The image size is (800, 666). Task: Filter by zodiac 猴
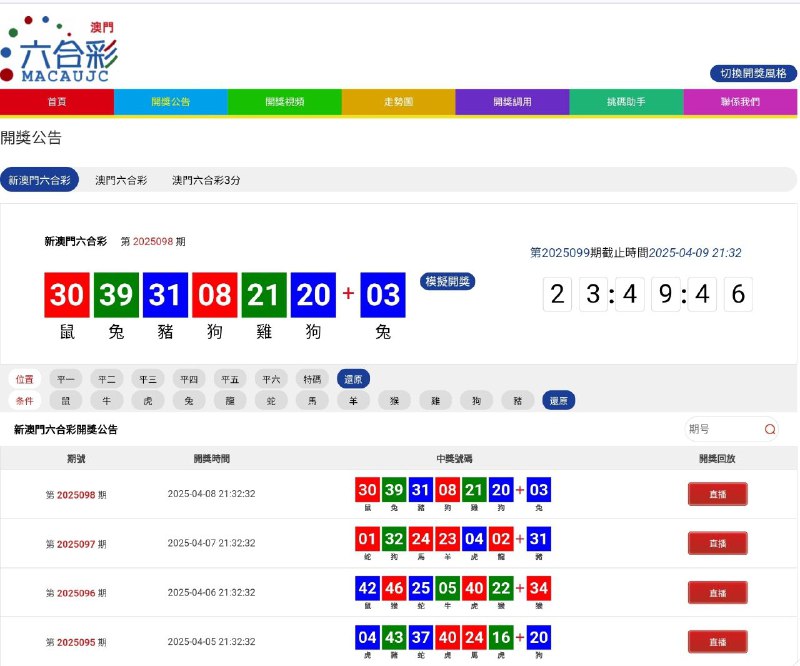tap(394, 401)
